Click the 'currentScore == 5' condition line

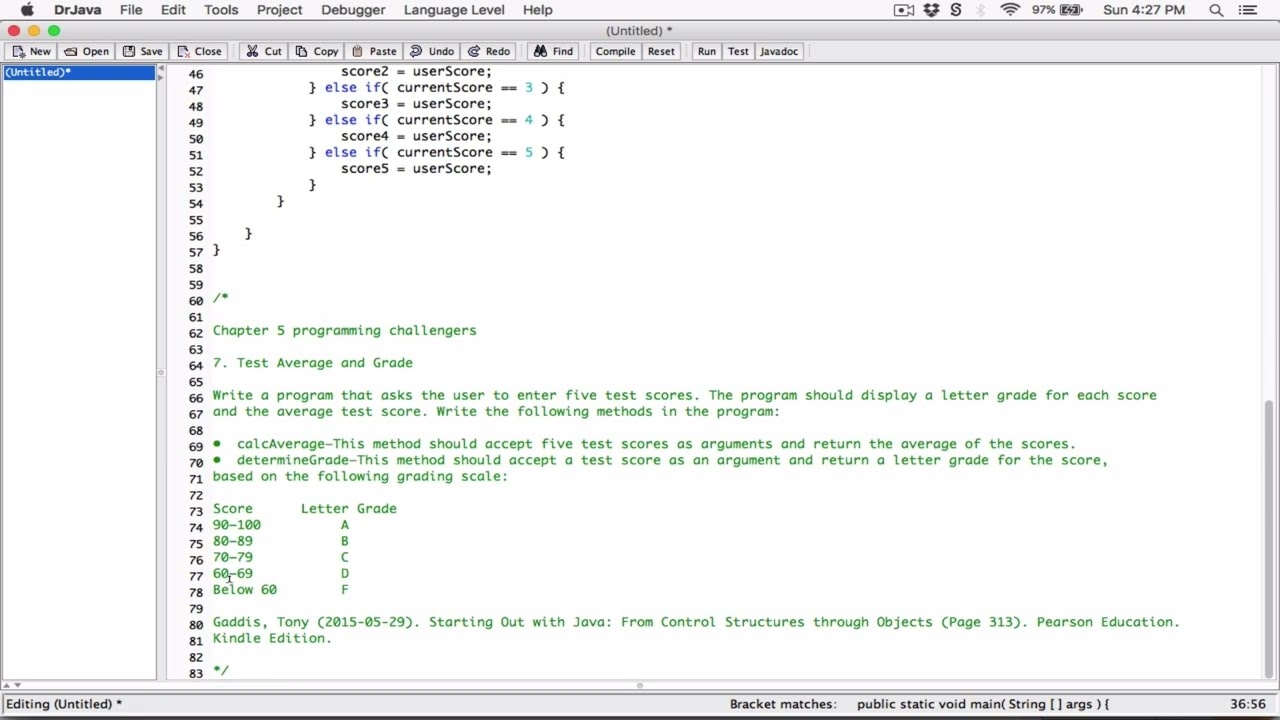(436, 153)
